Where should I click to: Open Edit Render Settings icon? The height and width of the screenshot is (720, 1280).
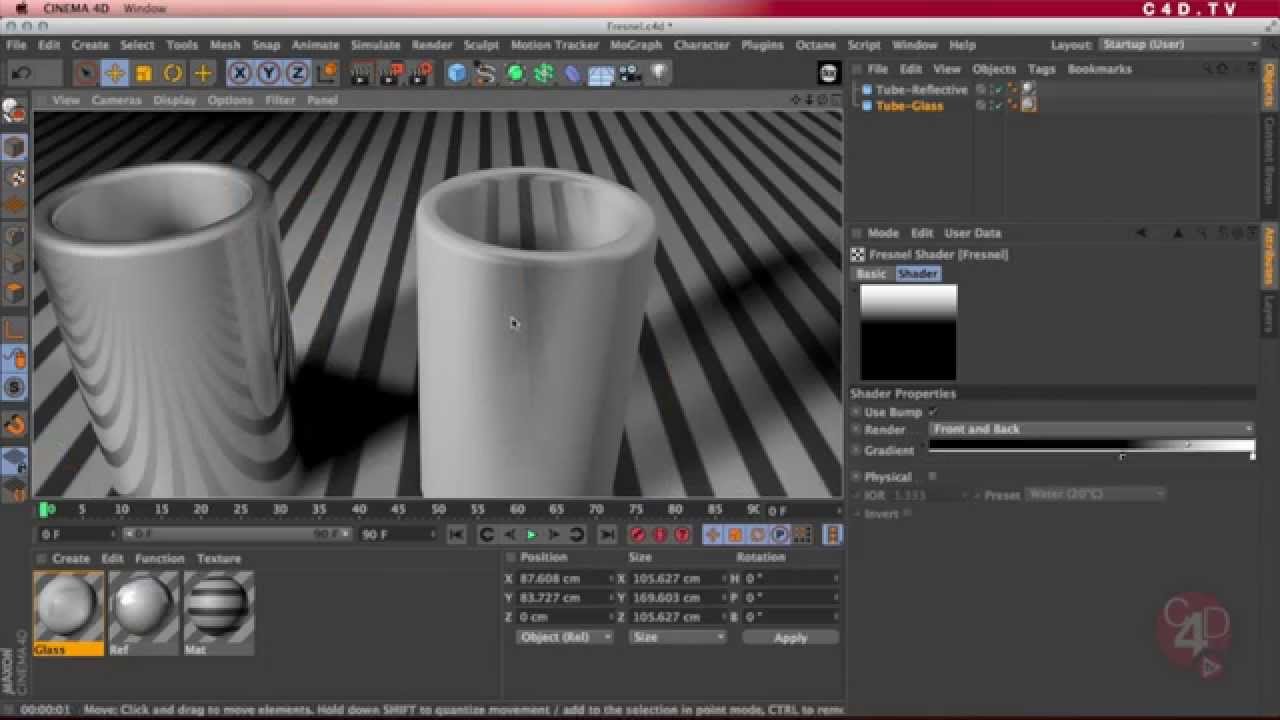(422, 73)
